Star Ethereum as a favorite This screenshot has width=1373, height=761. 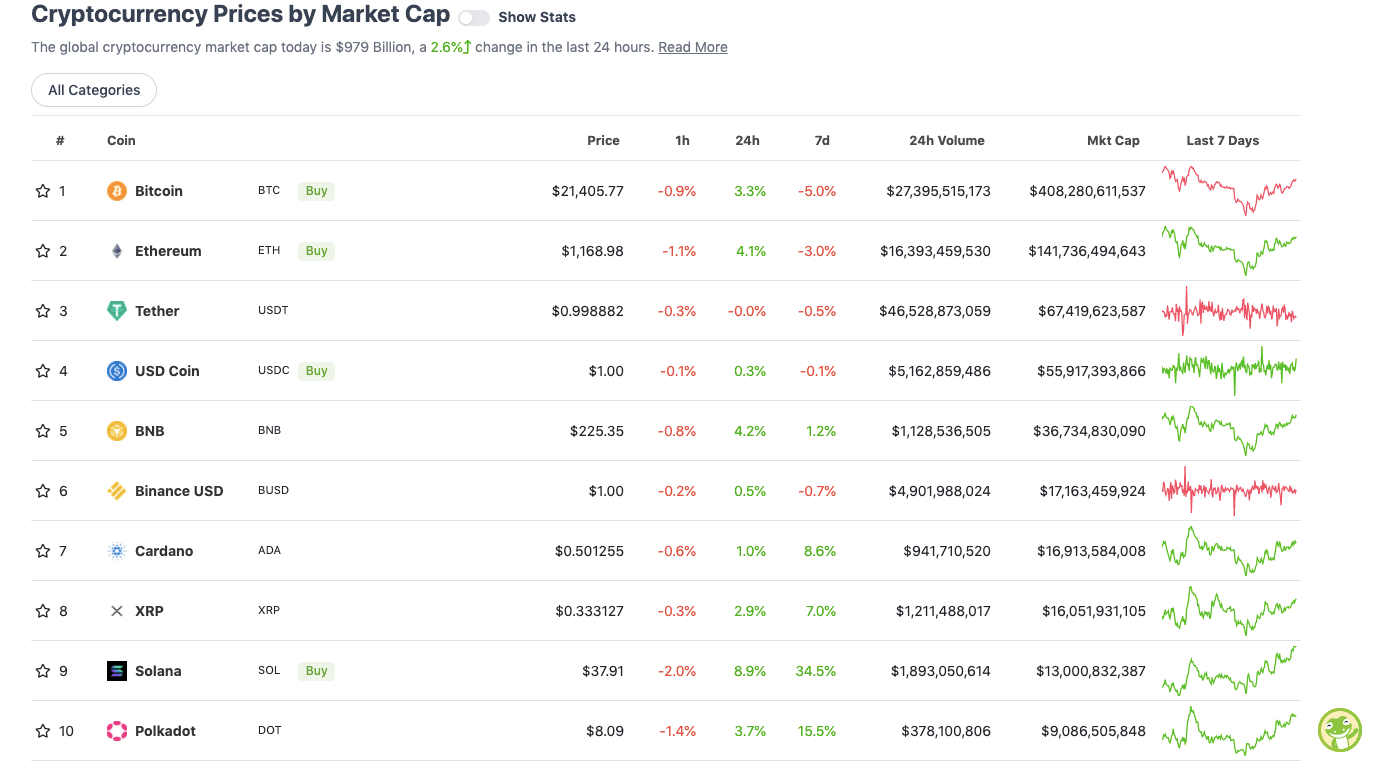coord(43,251)
